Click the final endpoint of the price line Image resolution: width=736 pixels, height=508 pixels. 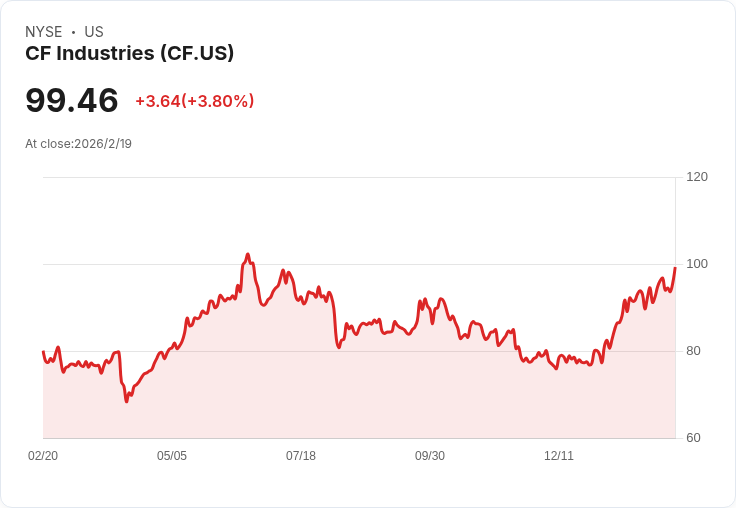[x=675, y=268]
